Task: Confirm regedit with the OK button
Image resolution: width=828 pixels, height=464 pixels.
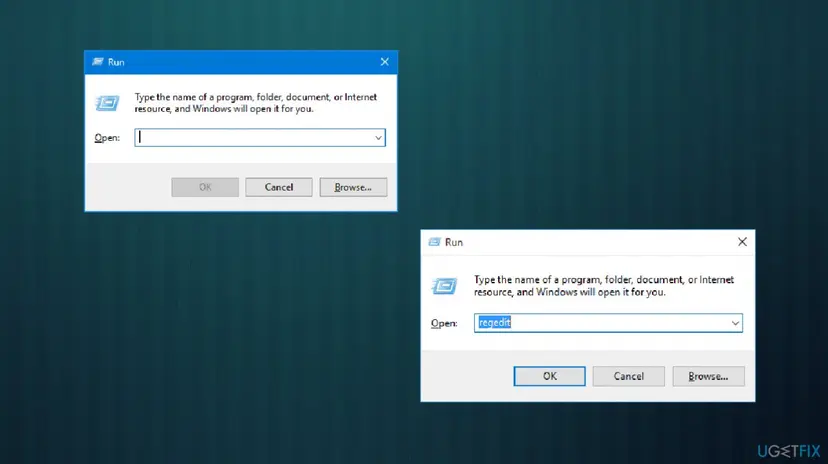Action: point(549,376)
